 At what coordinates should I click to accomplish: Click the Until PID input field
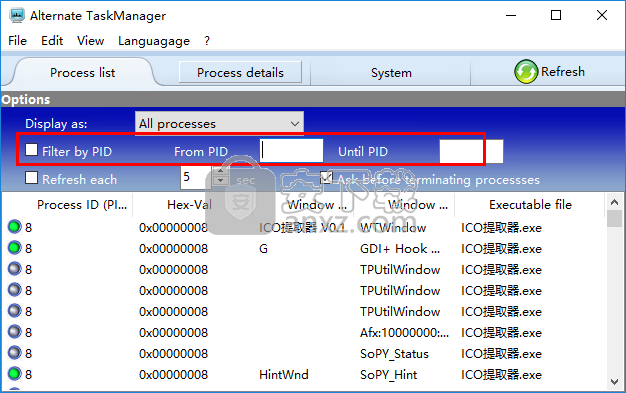pos(471,151)
